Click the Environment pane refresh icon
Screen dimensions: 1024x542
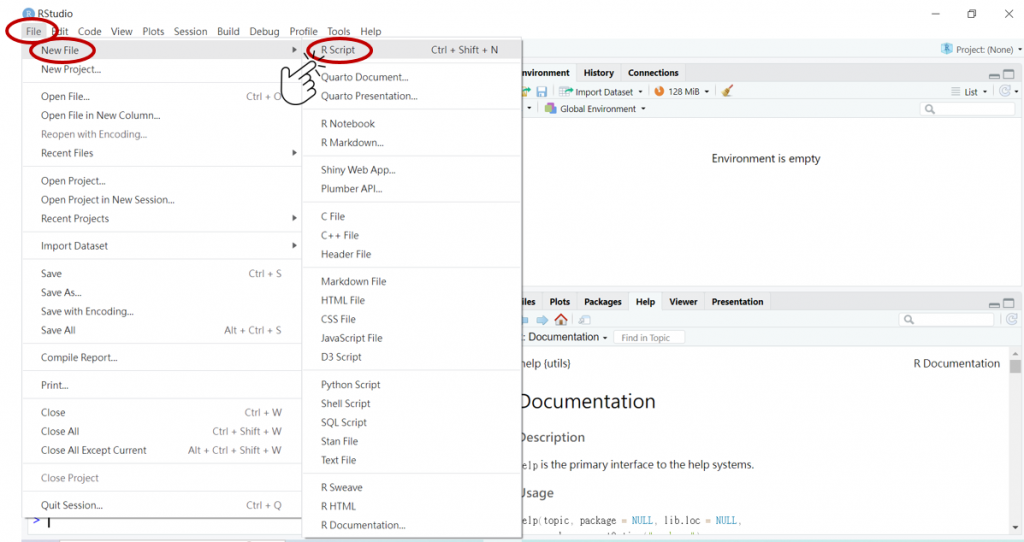coord(1005,91)
